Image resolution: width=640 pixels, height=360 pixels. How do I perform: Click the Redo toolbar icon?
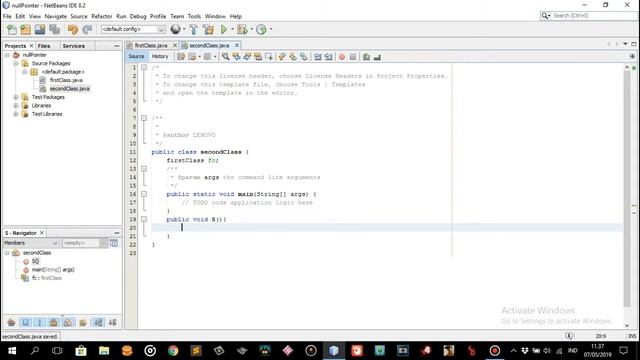coord(87,29)
